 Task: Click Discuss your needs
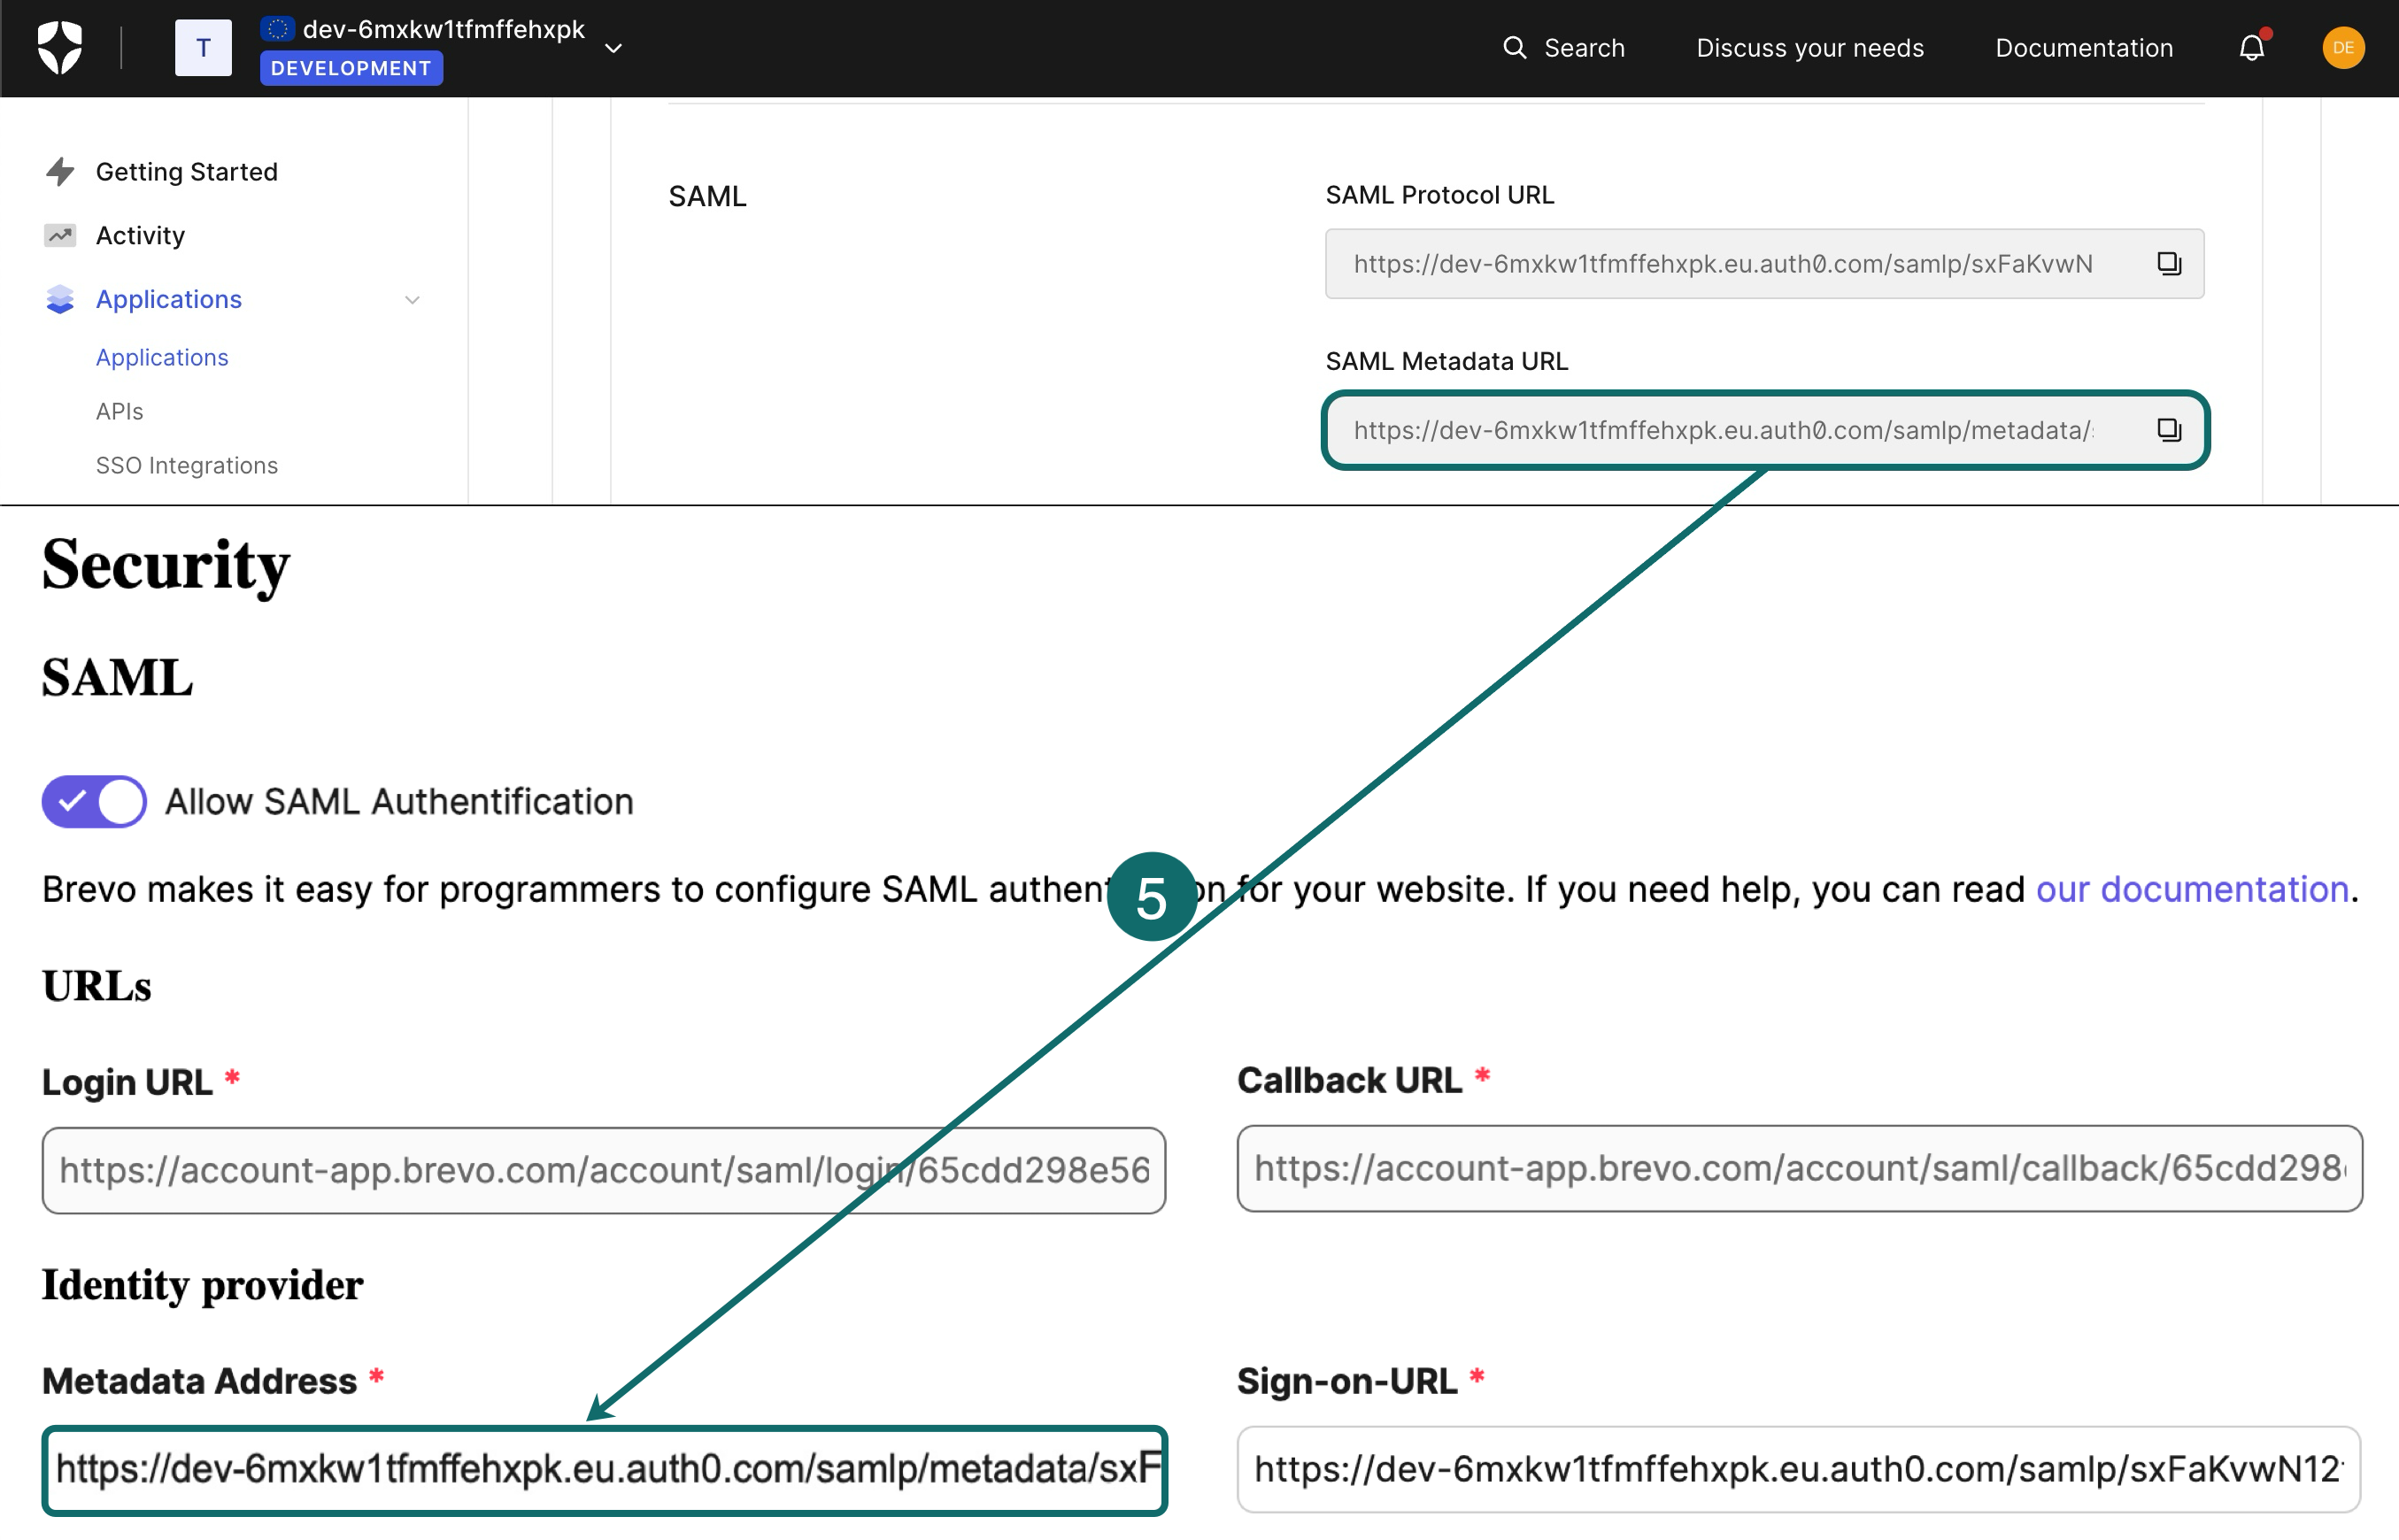pyautogui.click(x=1810, y=47)
